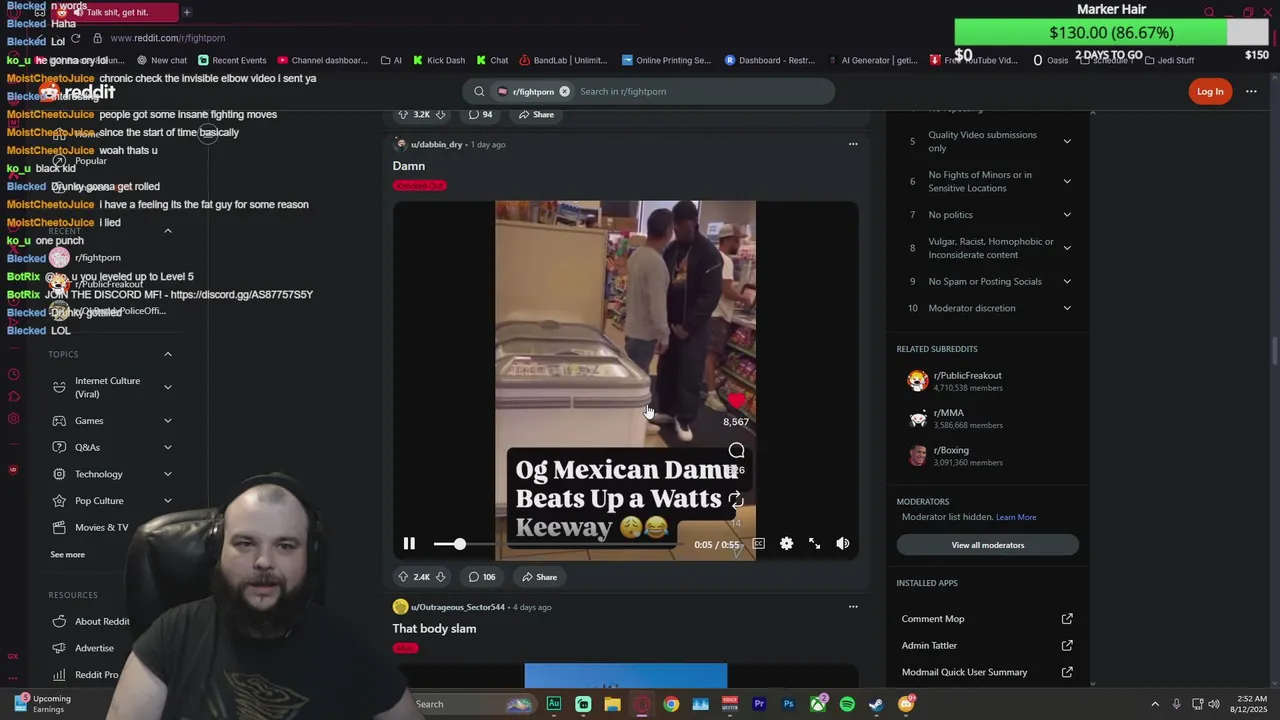
Task: Expand Internet Culture (Viral) topic
Action: point(168,388)
